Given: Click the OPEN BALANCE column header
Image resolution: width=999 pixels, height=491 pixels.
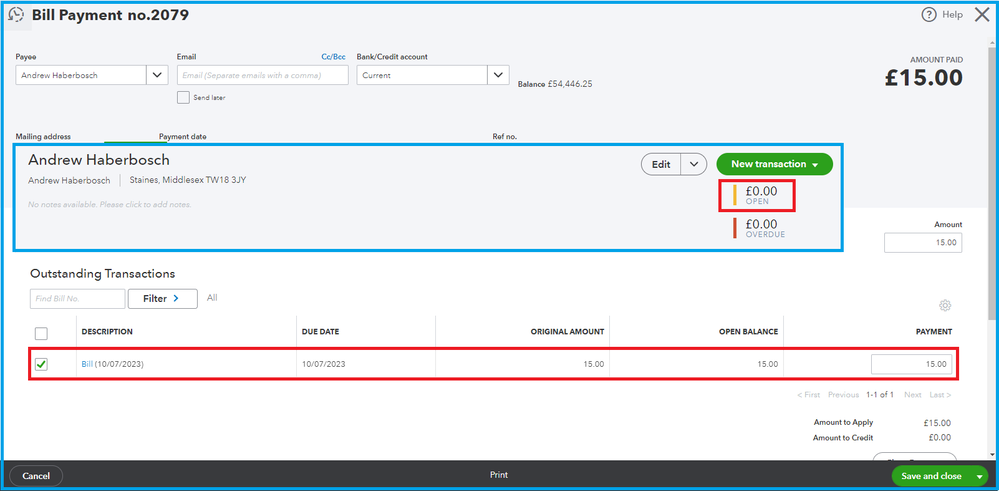Looking at the screenshot, I should tap(747, 332).
